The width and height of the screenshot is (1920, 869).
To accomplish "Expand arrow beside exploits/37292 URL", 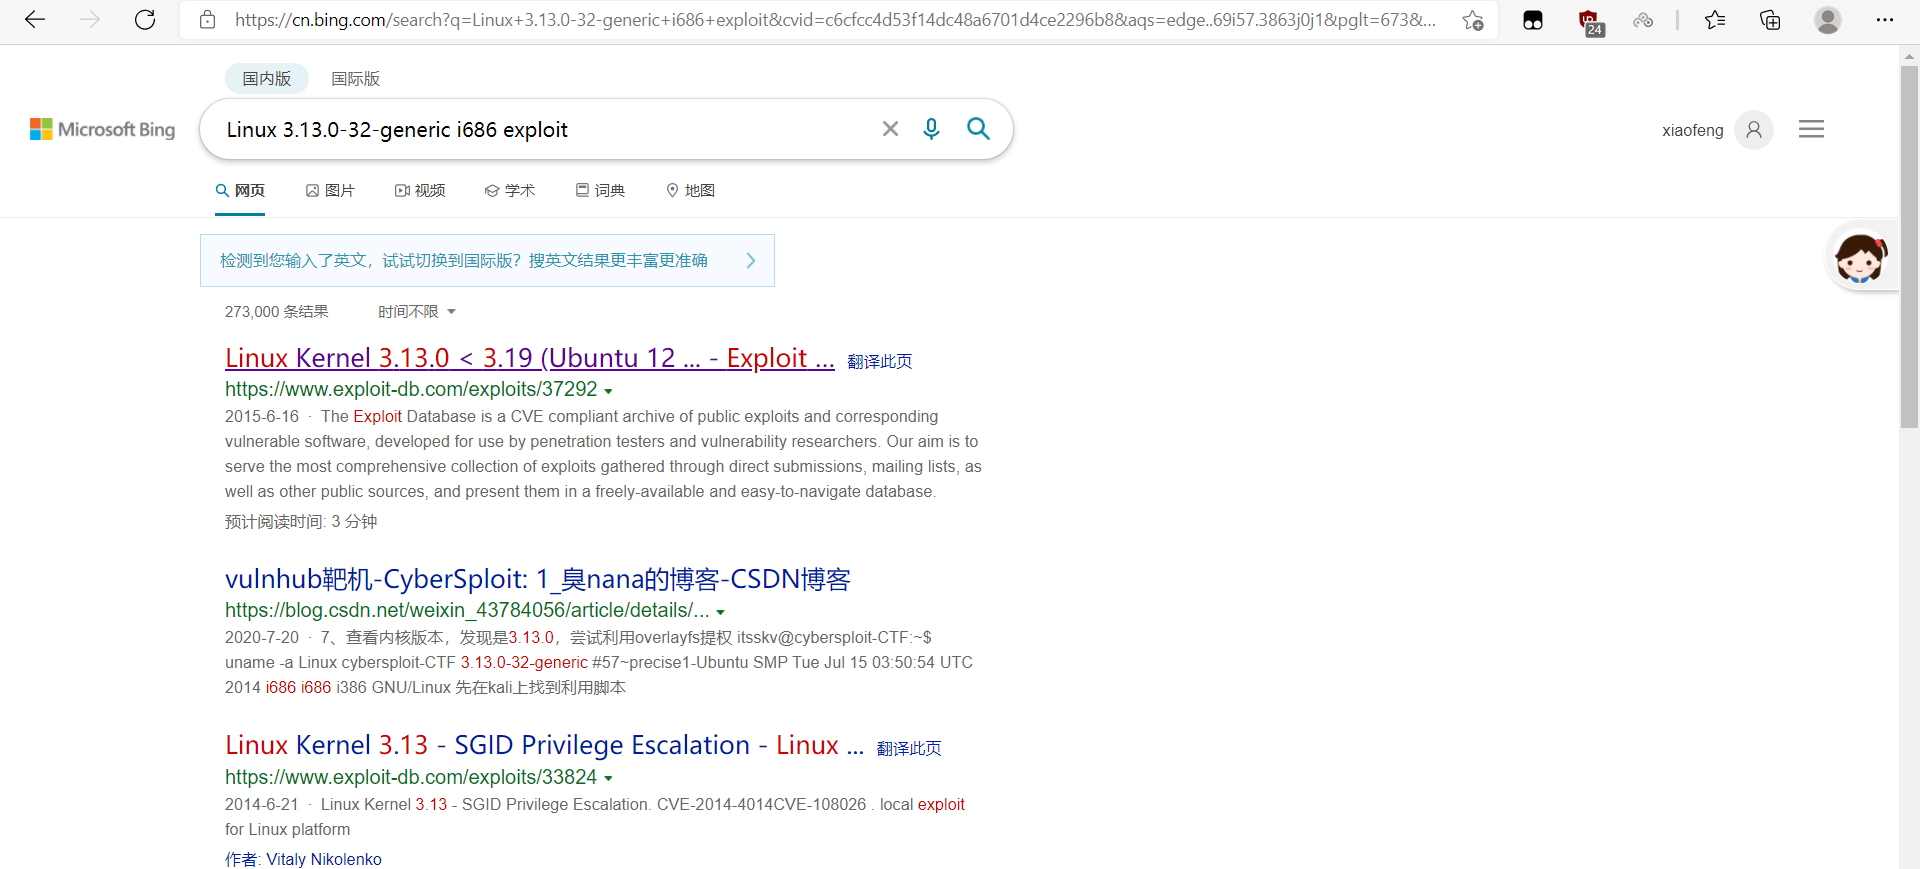I will 608,391.
